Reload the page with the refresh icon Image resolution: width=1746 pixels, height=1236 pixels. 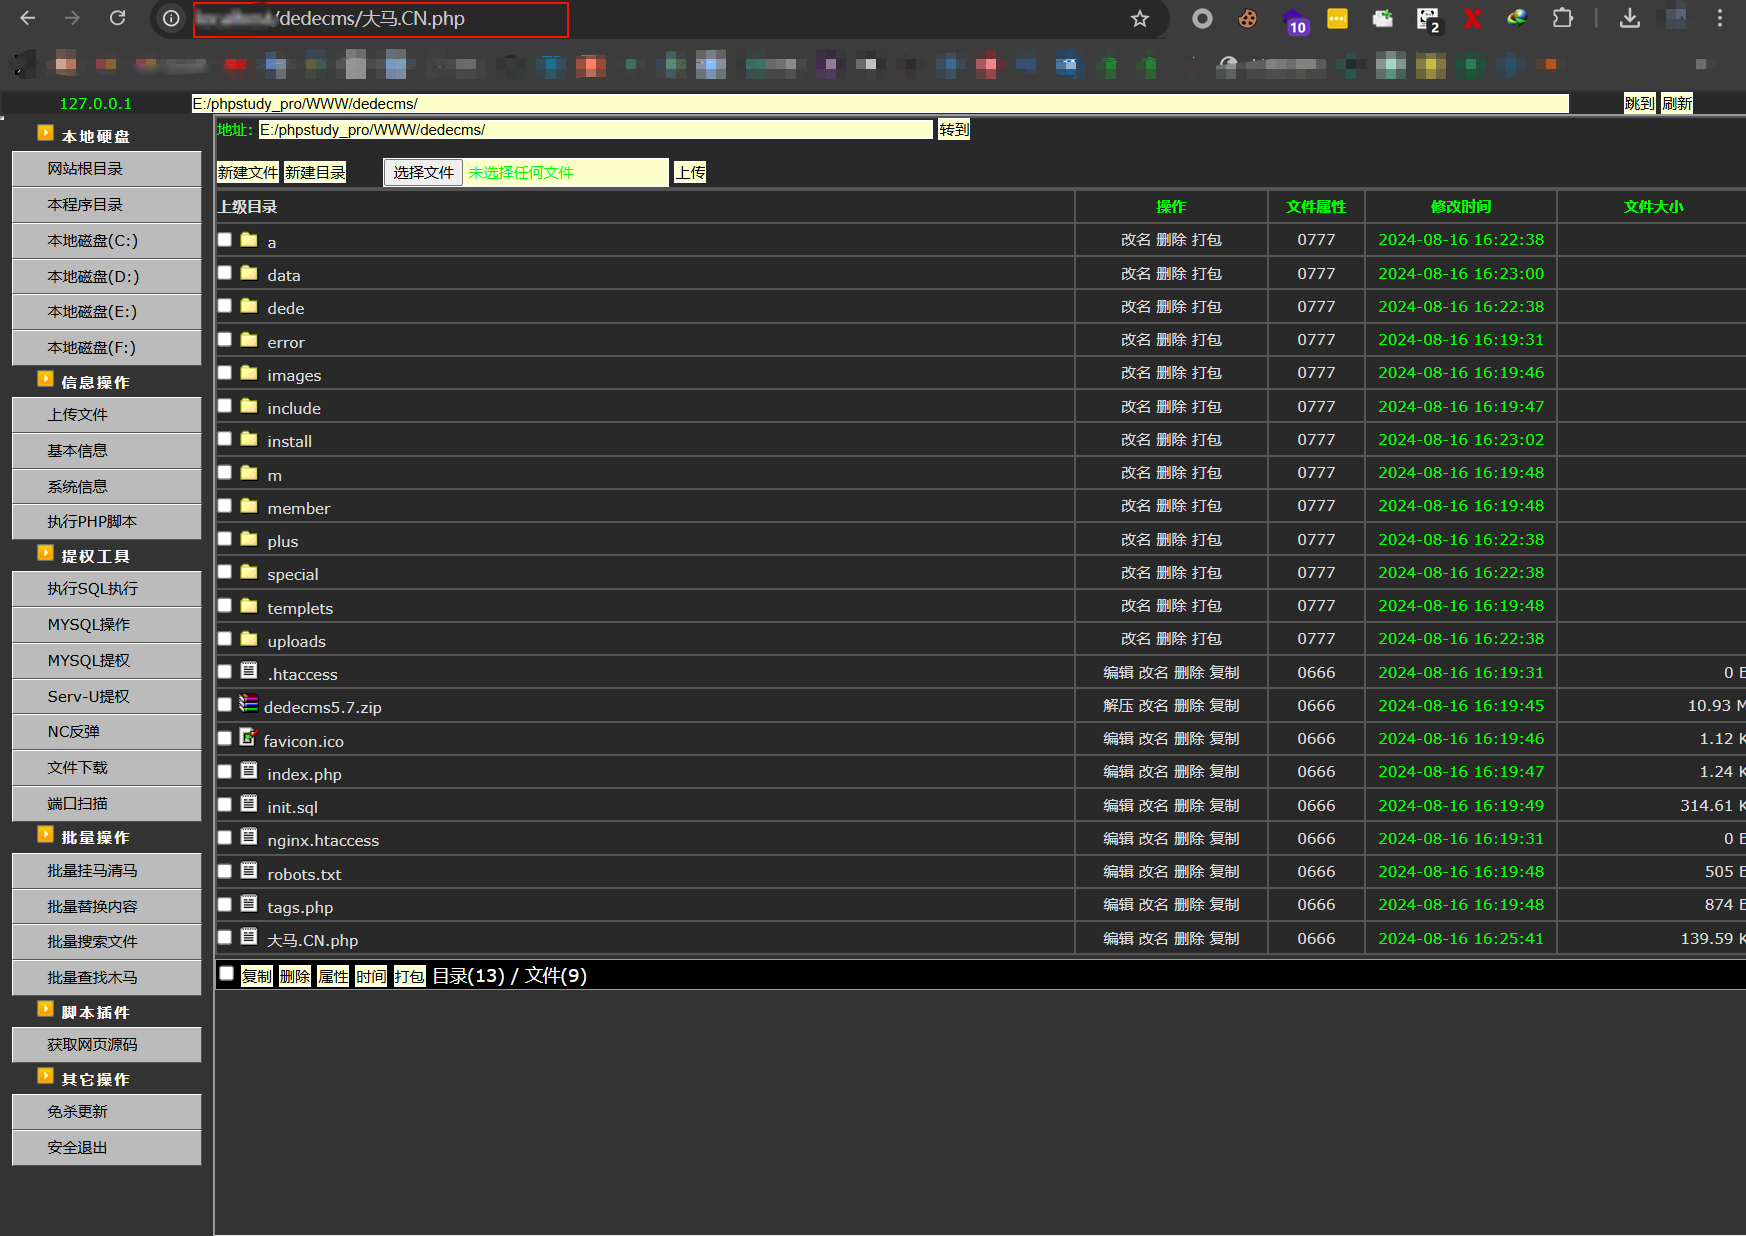117,18
